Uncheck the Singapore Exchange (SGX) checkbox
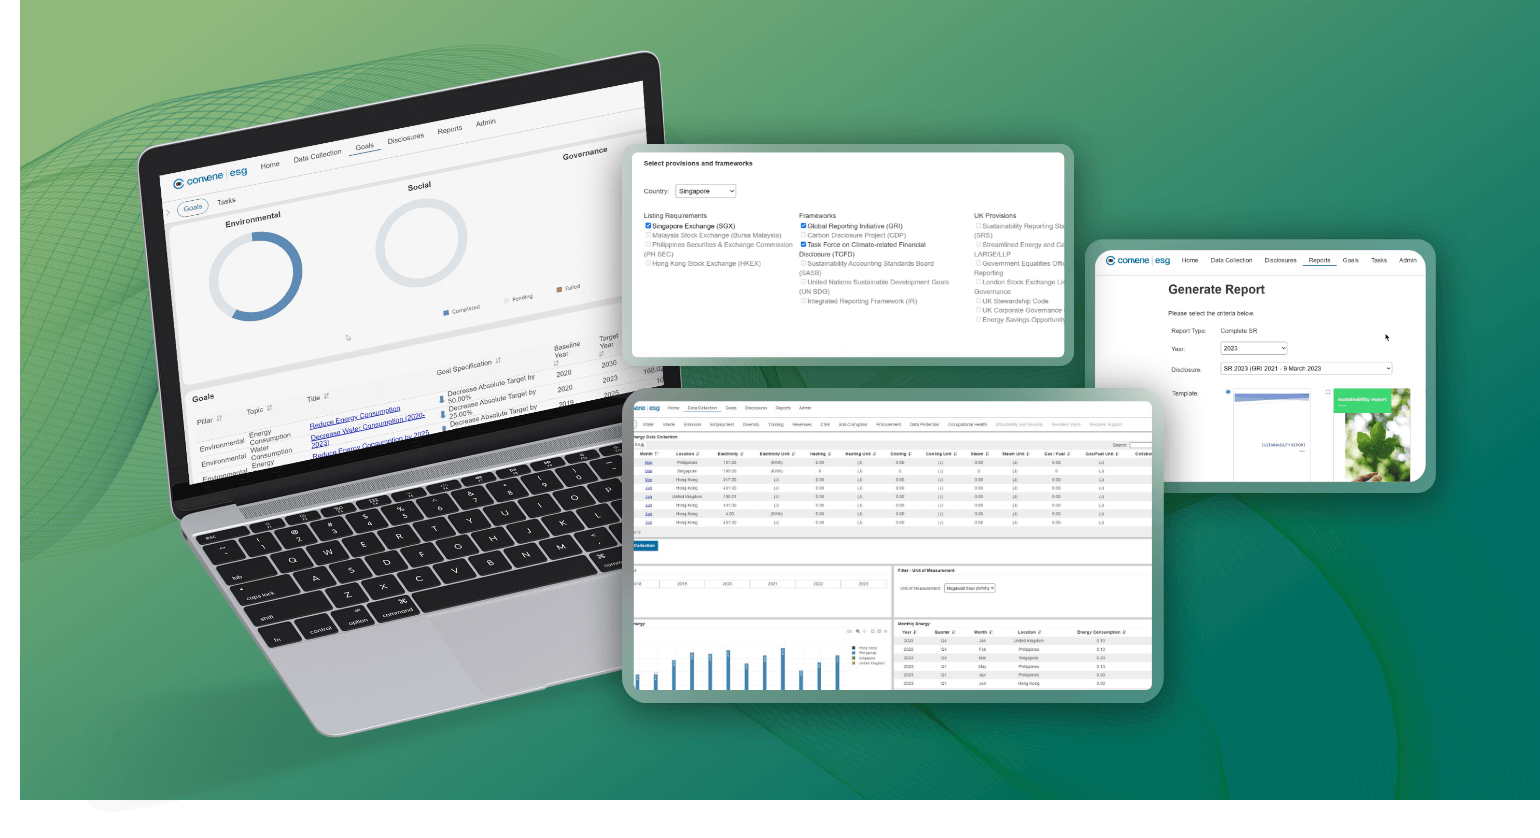This screenshot has width=1540, height=838. coord(648,226)
